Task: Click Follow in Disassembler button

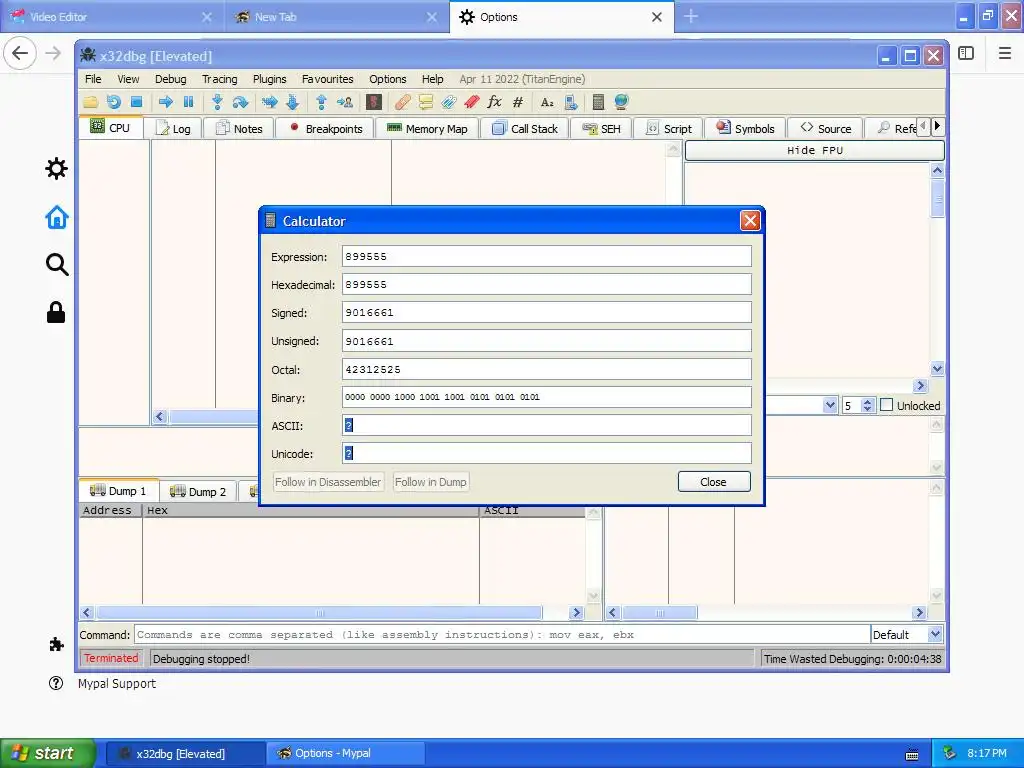Action: point(328,482)
